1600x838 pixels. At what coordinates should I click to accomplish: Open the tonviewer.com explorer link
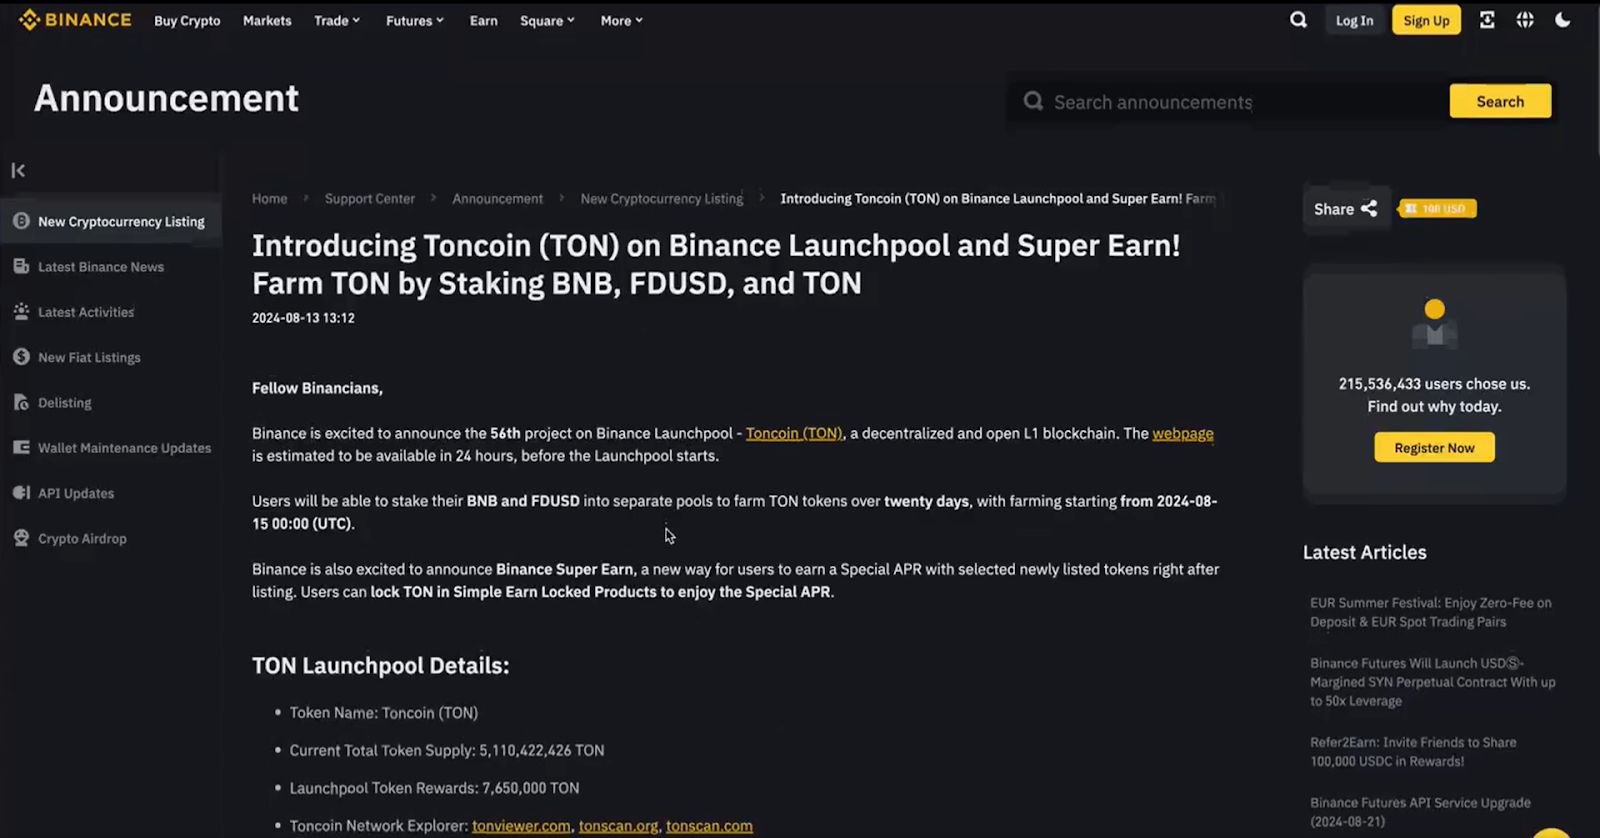point(521,826)
